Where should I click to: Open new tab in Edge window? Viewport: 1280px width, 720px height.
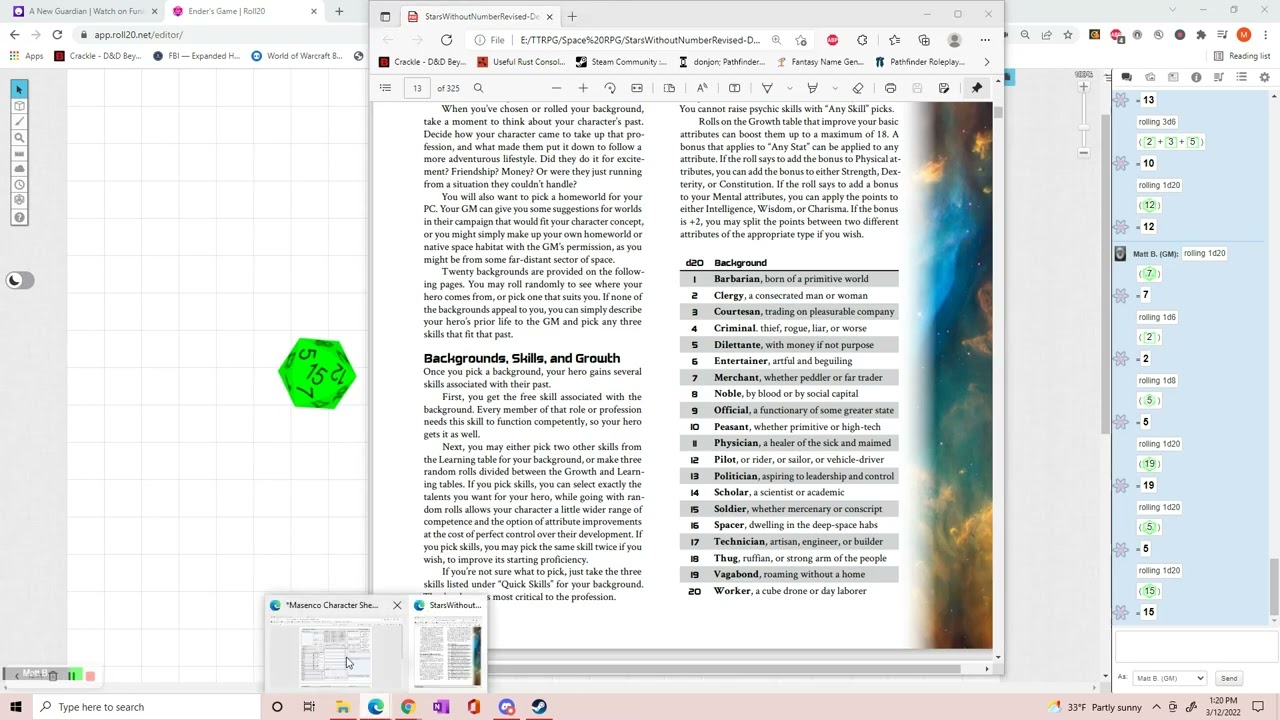point(572,16)
